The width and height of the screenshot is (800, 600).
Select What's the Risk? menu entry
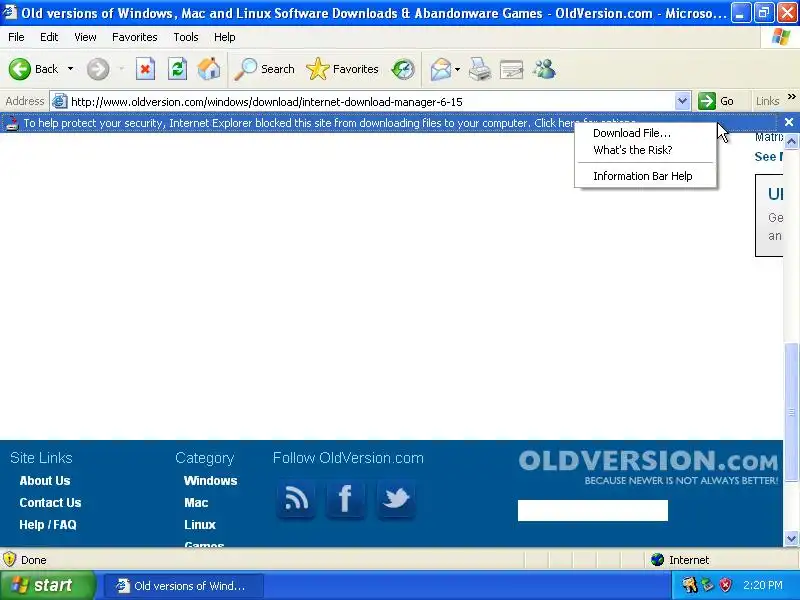pos(633,150)
